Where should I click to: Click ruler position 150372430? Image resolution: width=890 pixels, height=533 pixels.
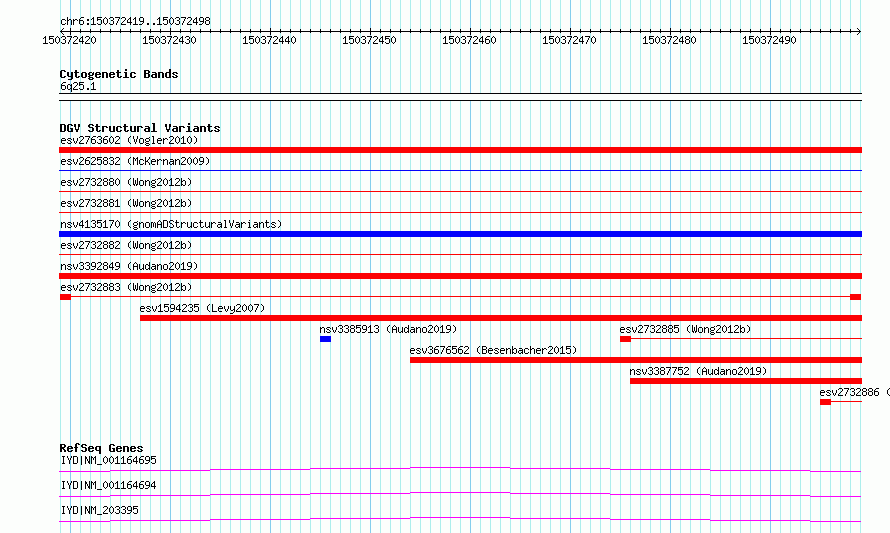pyautogui.click(x=169, y=40)
